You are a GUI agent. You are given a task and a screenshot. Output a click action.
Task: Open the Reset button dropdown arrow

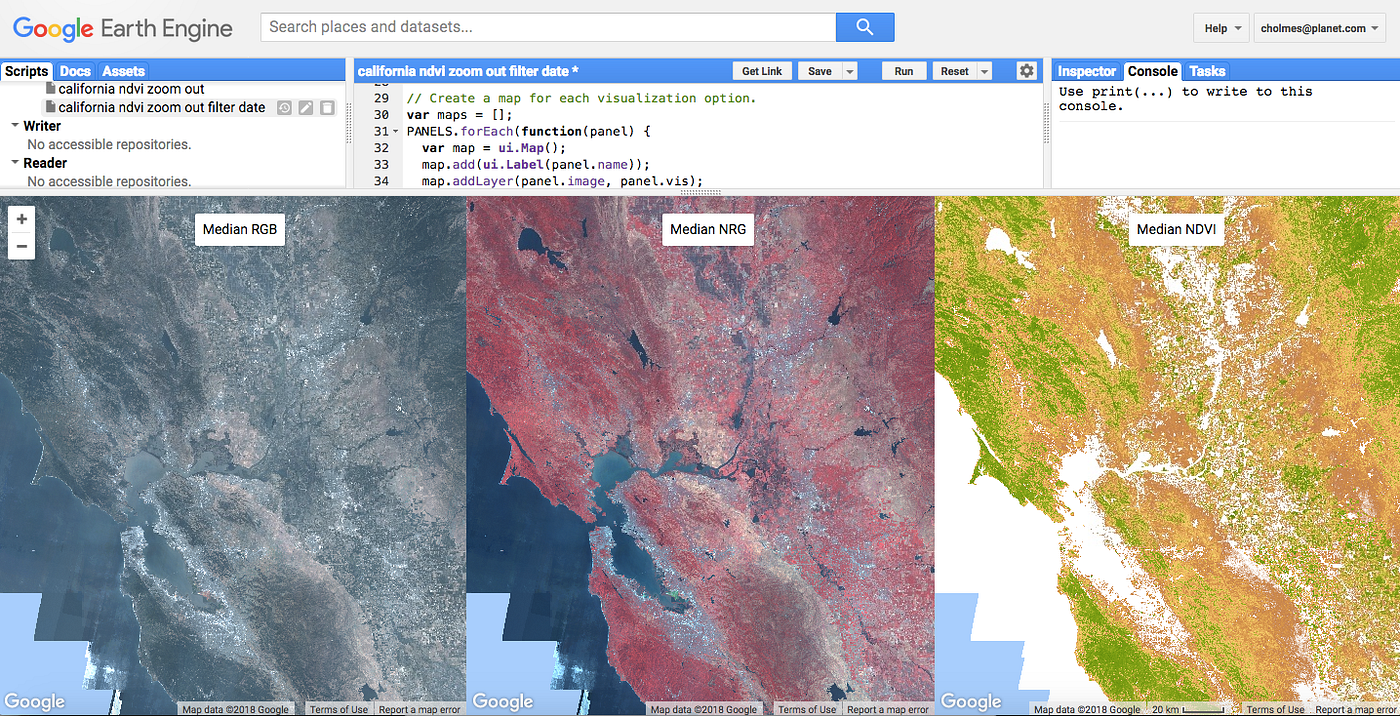(985, 71)
